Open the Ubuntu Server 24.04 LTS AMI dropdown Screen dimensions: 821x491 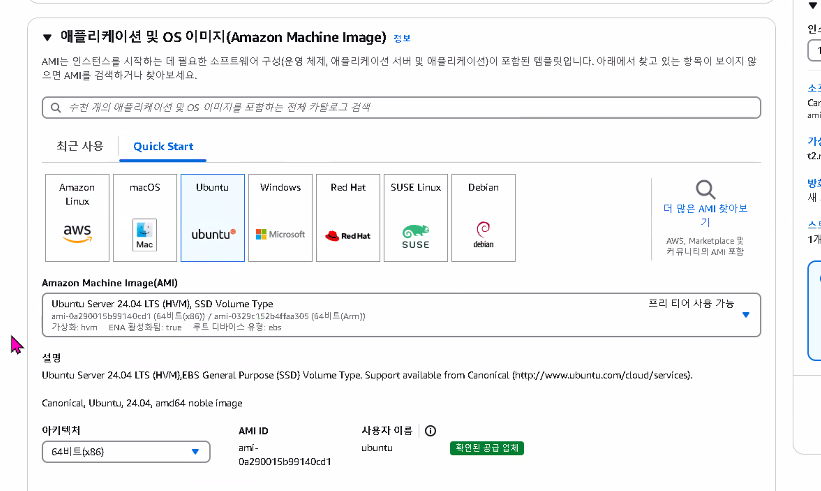click(401, 315)
